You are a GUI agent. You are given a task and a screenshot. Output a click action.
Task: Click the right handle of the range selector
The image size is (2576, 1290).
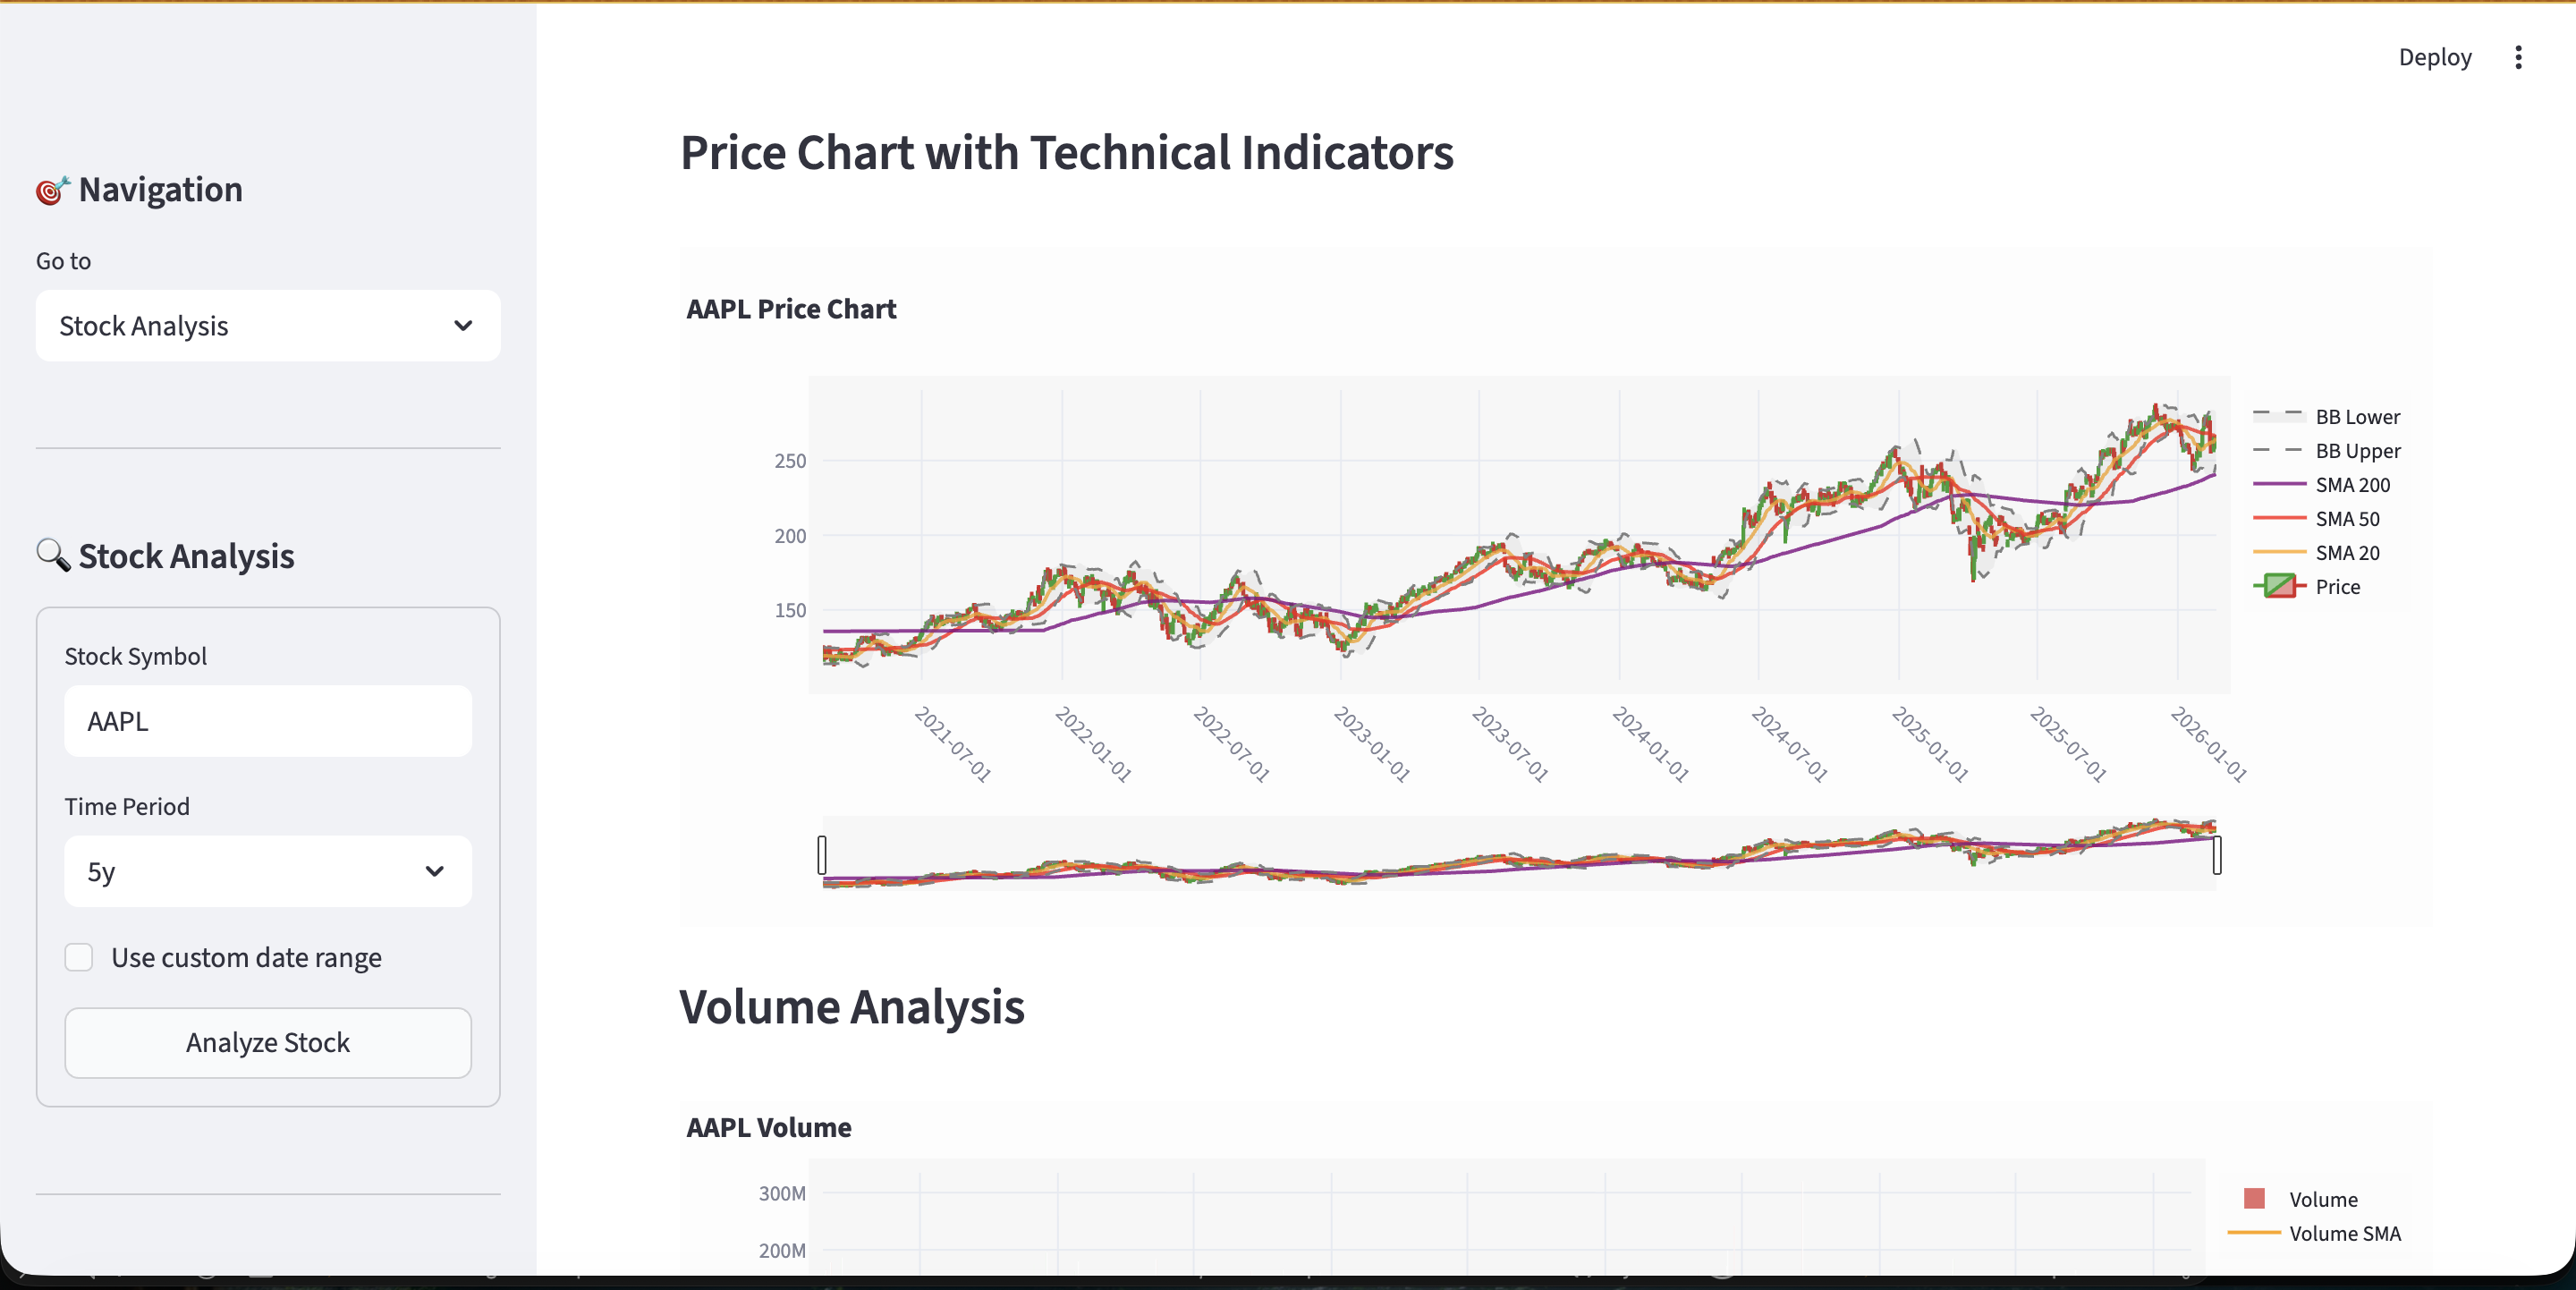click(2216, 854)
